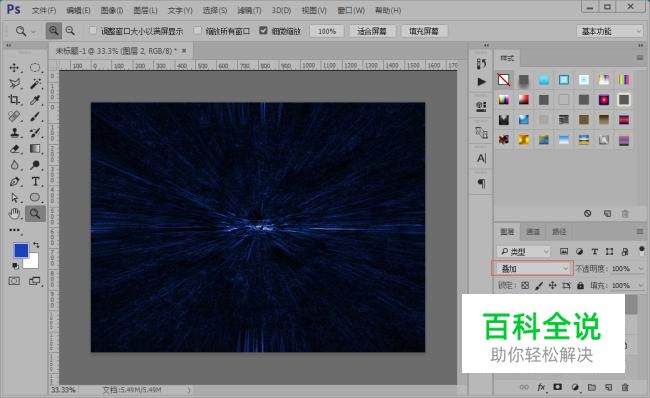Switch to the Channels tab
The height and width of the screenshot is (398, 650).
click(533, 232)
